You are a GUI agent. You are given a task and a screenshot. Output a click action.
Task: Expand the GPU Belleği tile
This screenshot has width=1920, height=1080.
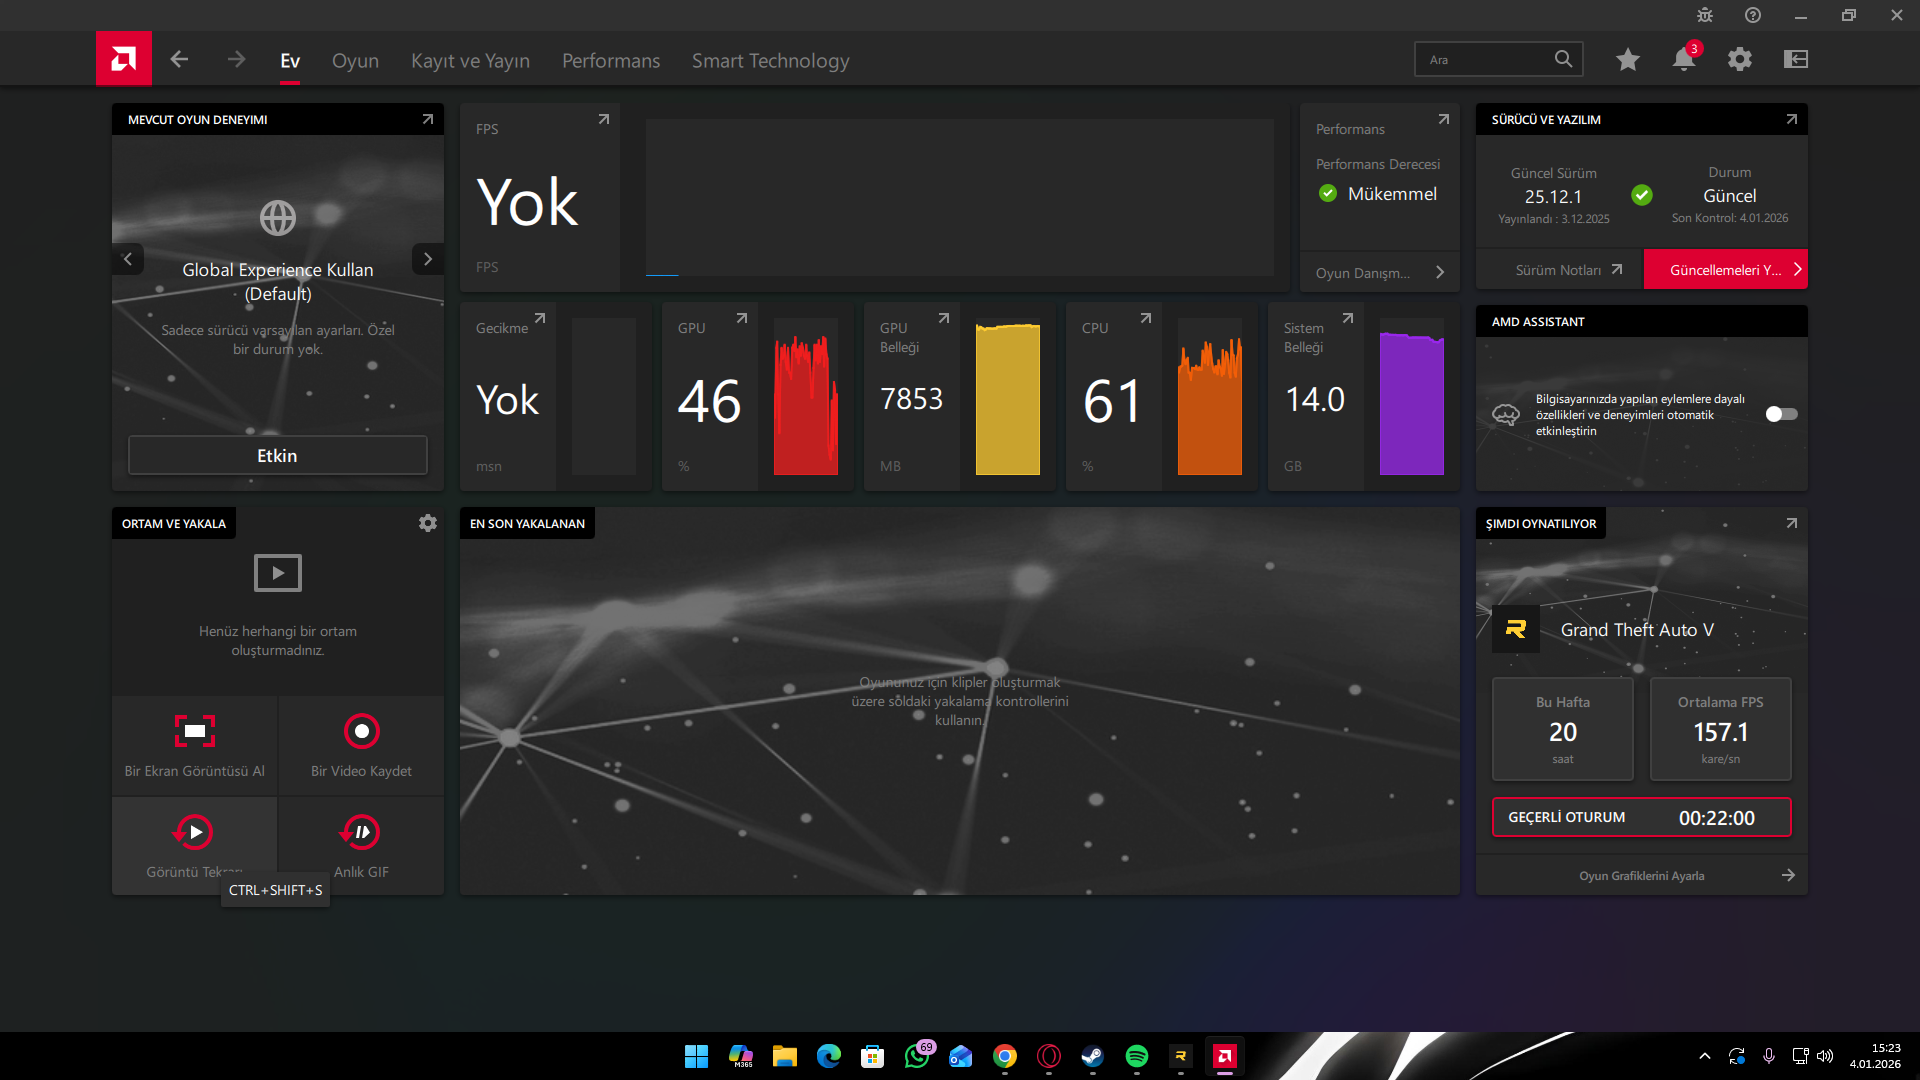pyautogui.click(x=944, y=318)
